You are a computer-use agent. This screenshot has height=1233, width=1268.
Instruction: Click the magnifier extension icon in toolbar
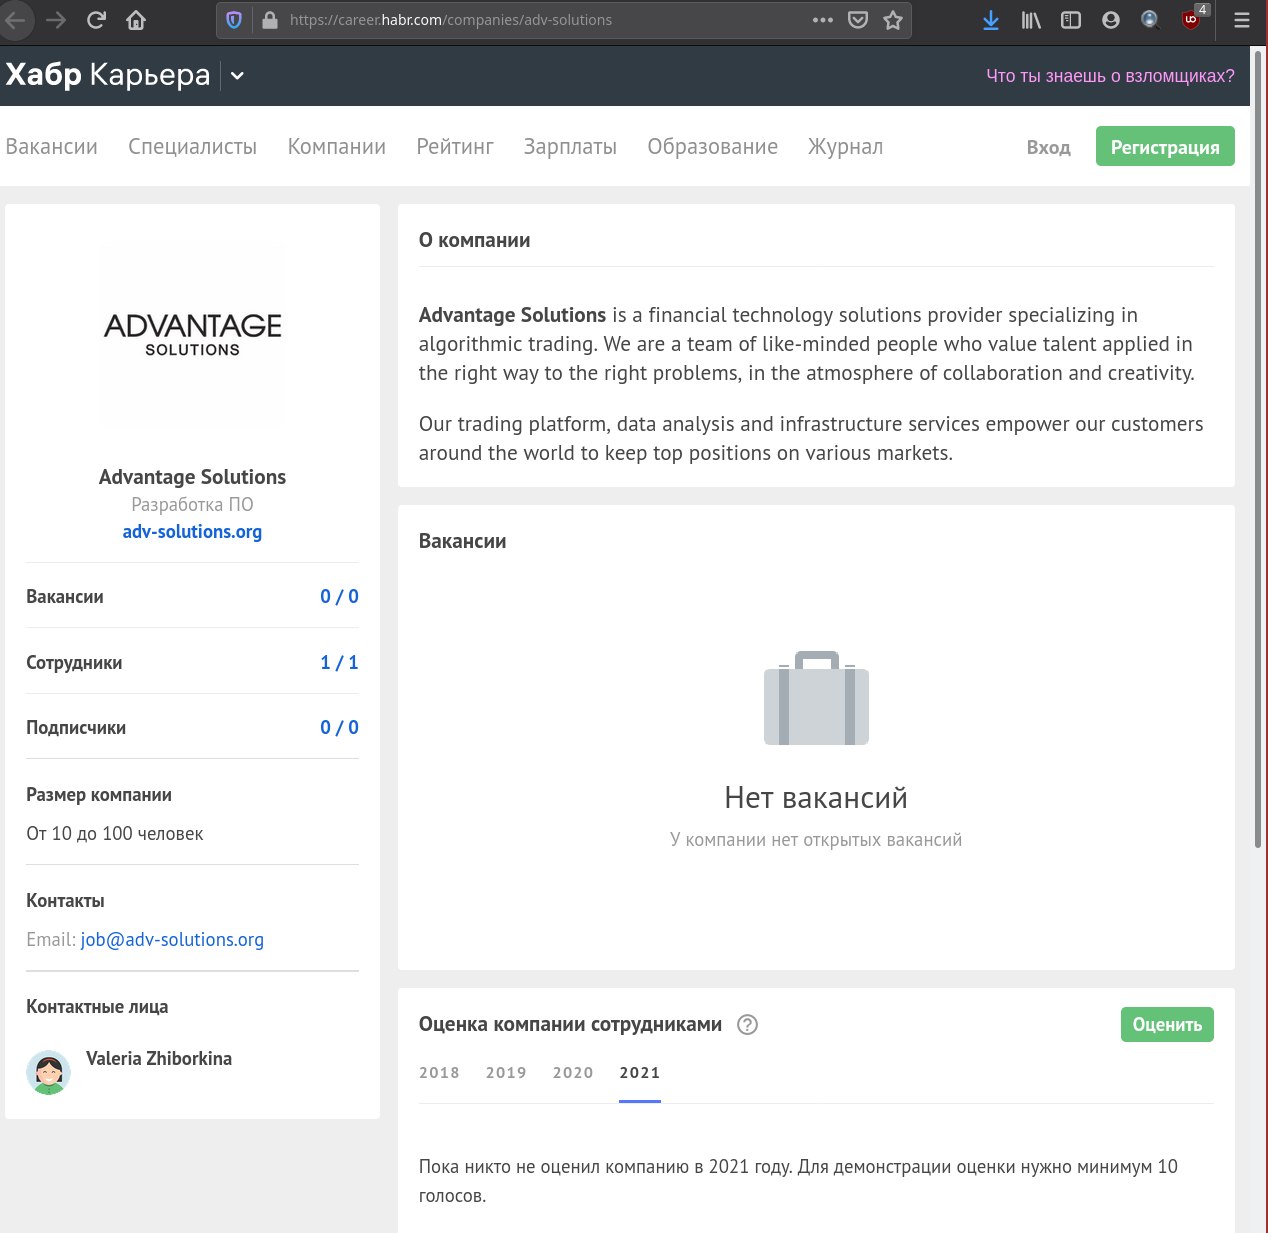pyautogui.click(x=1150, y=20)
